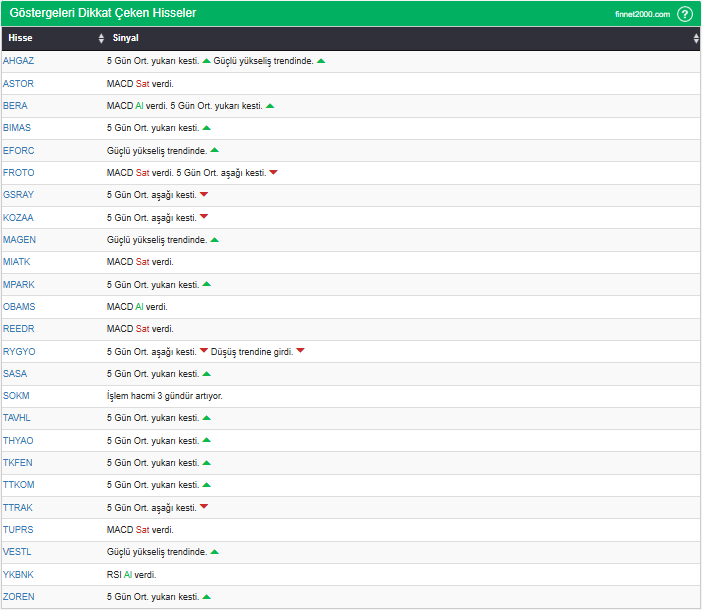Select 'RSI Al verdi.' in YKBNK row
The height and width of the screenshot is (610, 702).
pos(131,574)
